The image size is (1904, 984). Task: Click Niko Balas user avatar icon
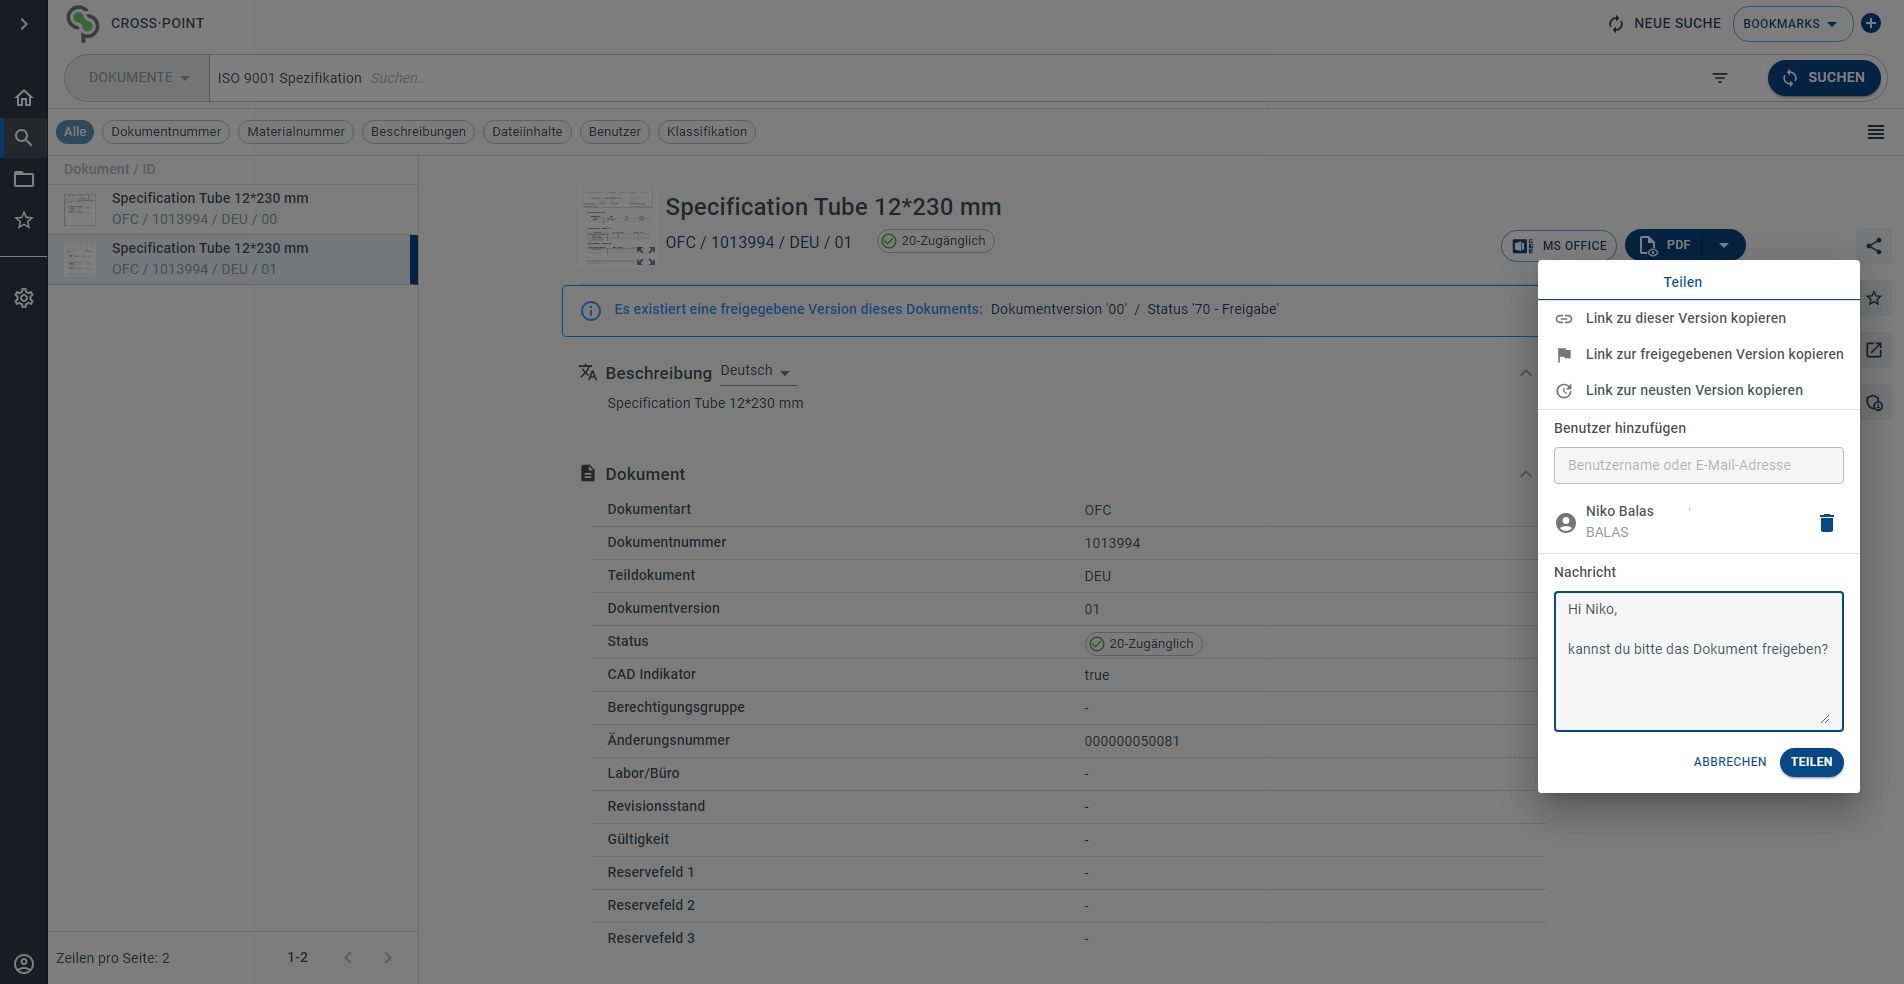tap(1566, 523)
